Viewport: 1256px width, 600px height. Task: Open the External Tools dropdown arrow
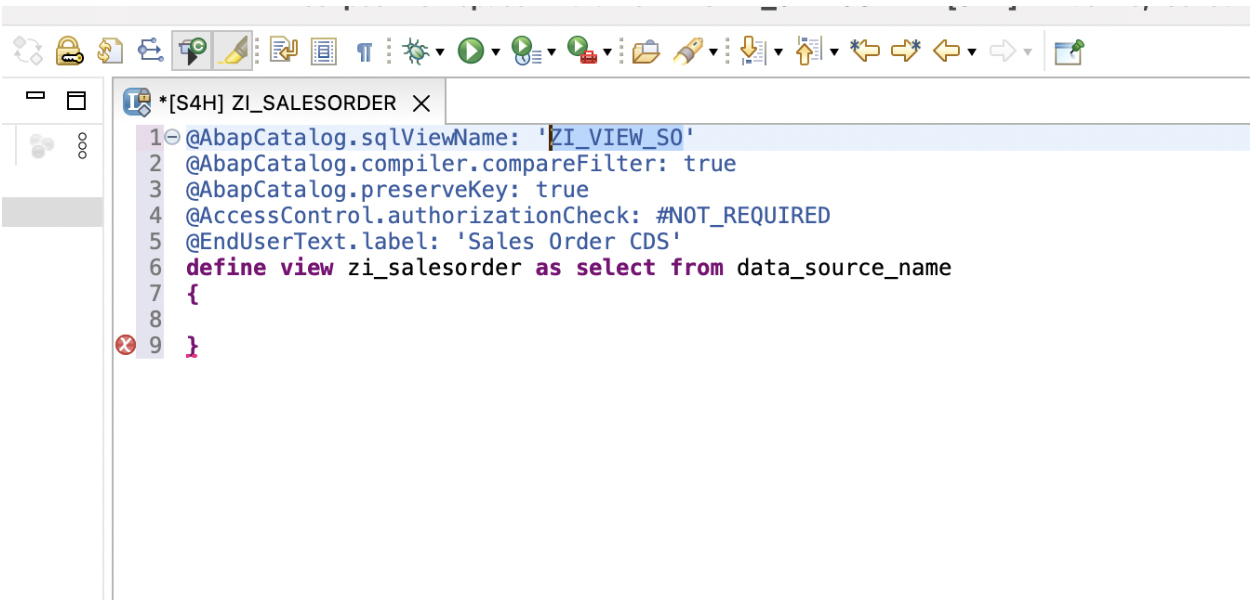coord(607,52)
